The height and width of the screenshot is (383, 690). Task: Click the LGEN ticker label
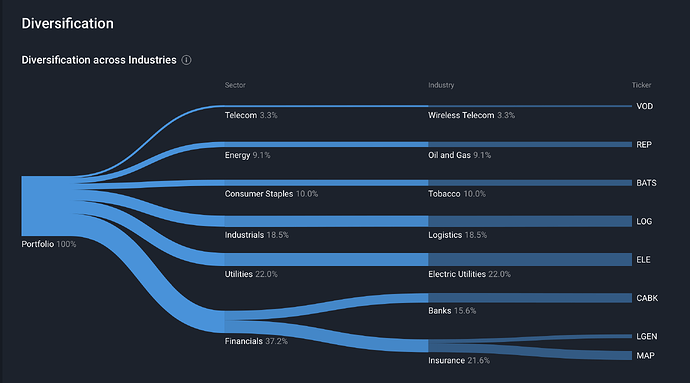[x=647, y=336]
